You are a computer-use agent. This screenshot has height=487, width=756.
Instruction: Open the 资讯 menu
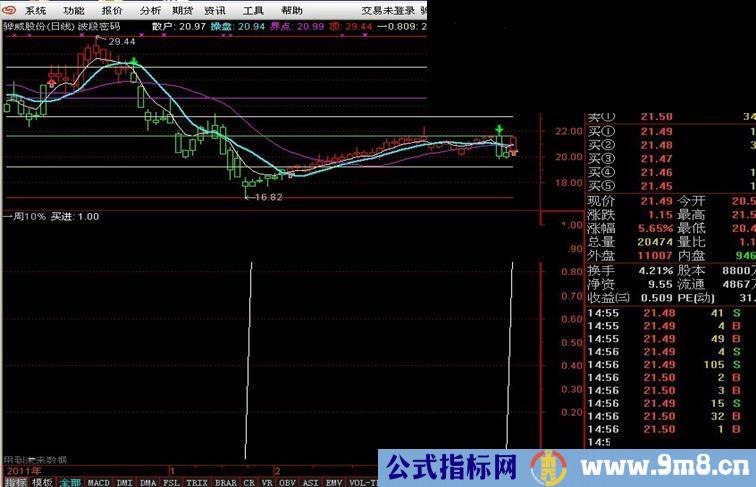point(214,9)
